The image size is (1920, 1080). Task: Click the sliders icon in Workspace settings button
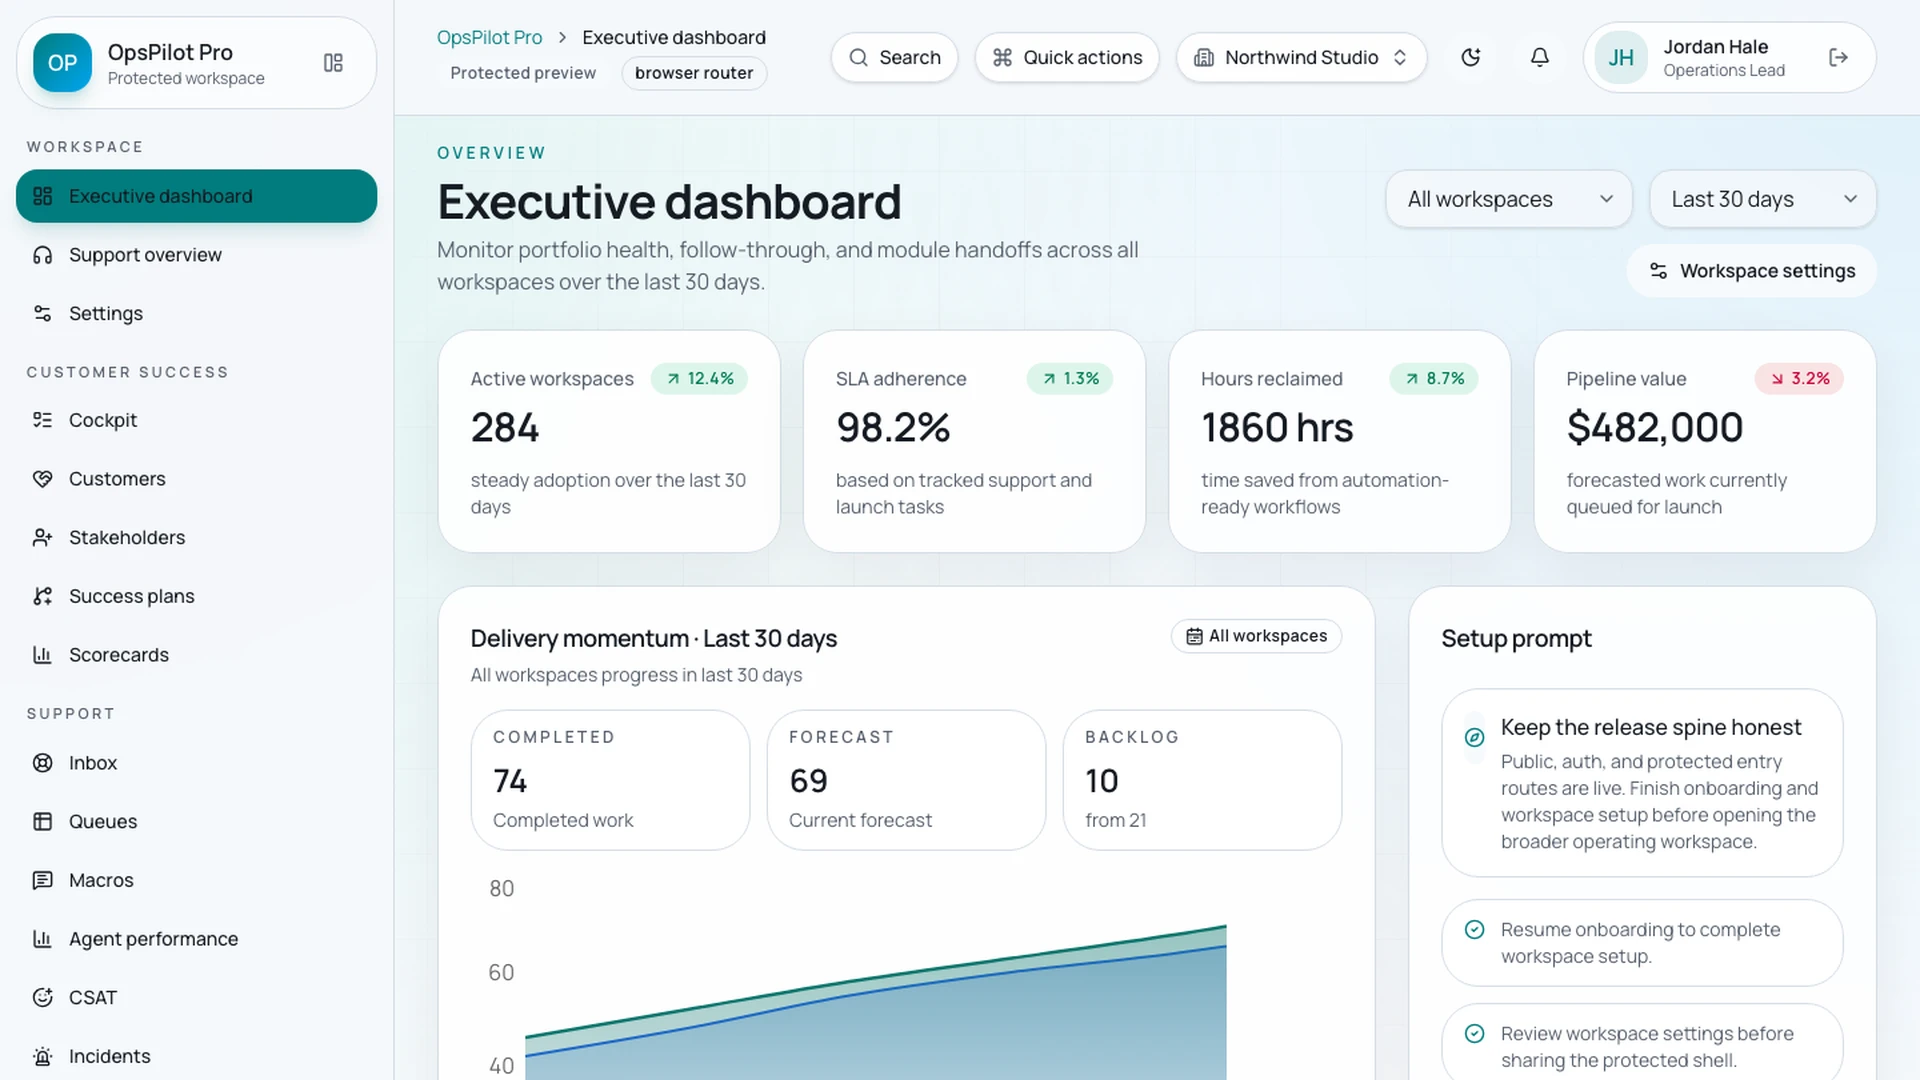click(x=1658, y=271)
